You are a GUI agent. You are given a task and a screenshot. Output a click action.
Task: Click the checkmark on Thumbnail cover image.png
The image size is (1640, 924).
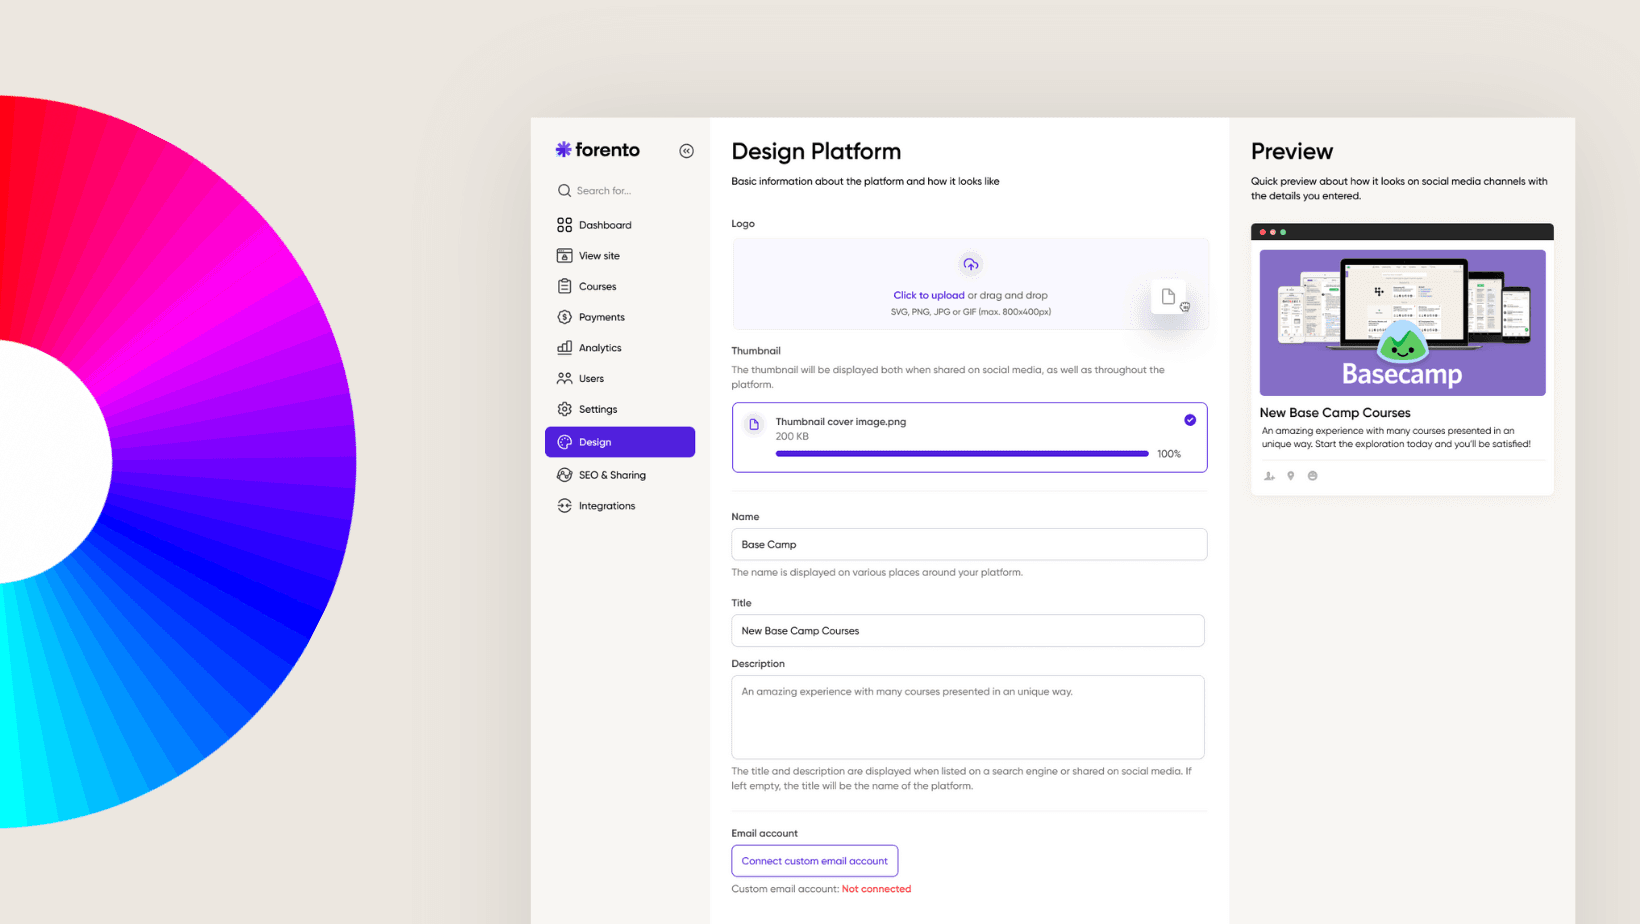(x=1190, y=420)
